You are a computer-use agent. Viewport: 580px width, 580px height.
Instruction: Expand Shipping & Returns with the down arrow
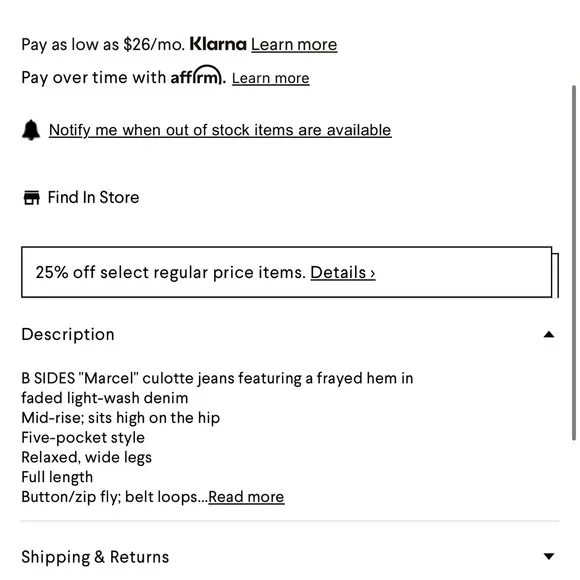click(549, 556)
